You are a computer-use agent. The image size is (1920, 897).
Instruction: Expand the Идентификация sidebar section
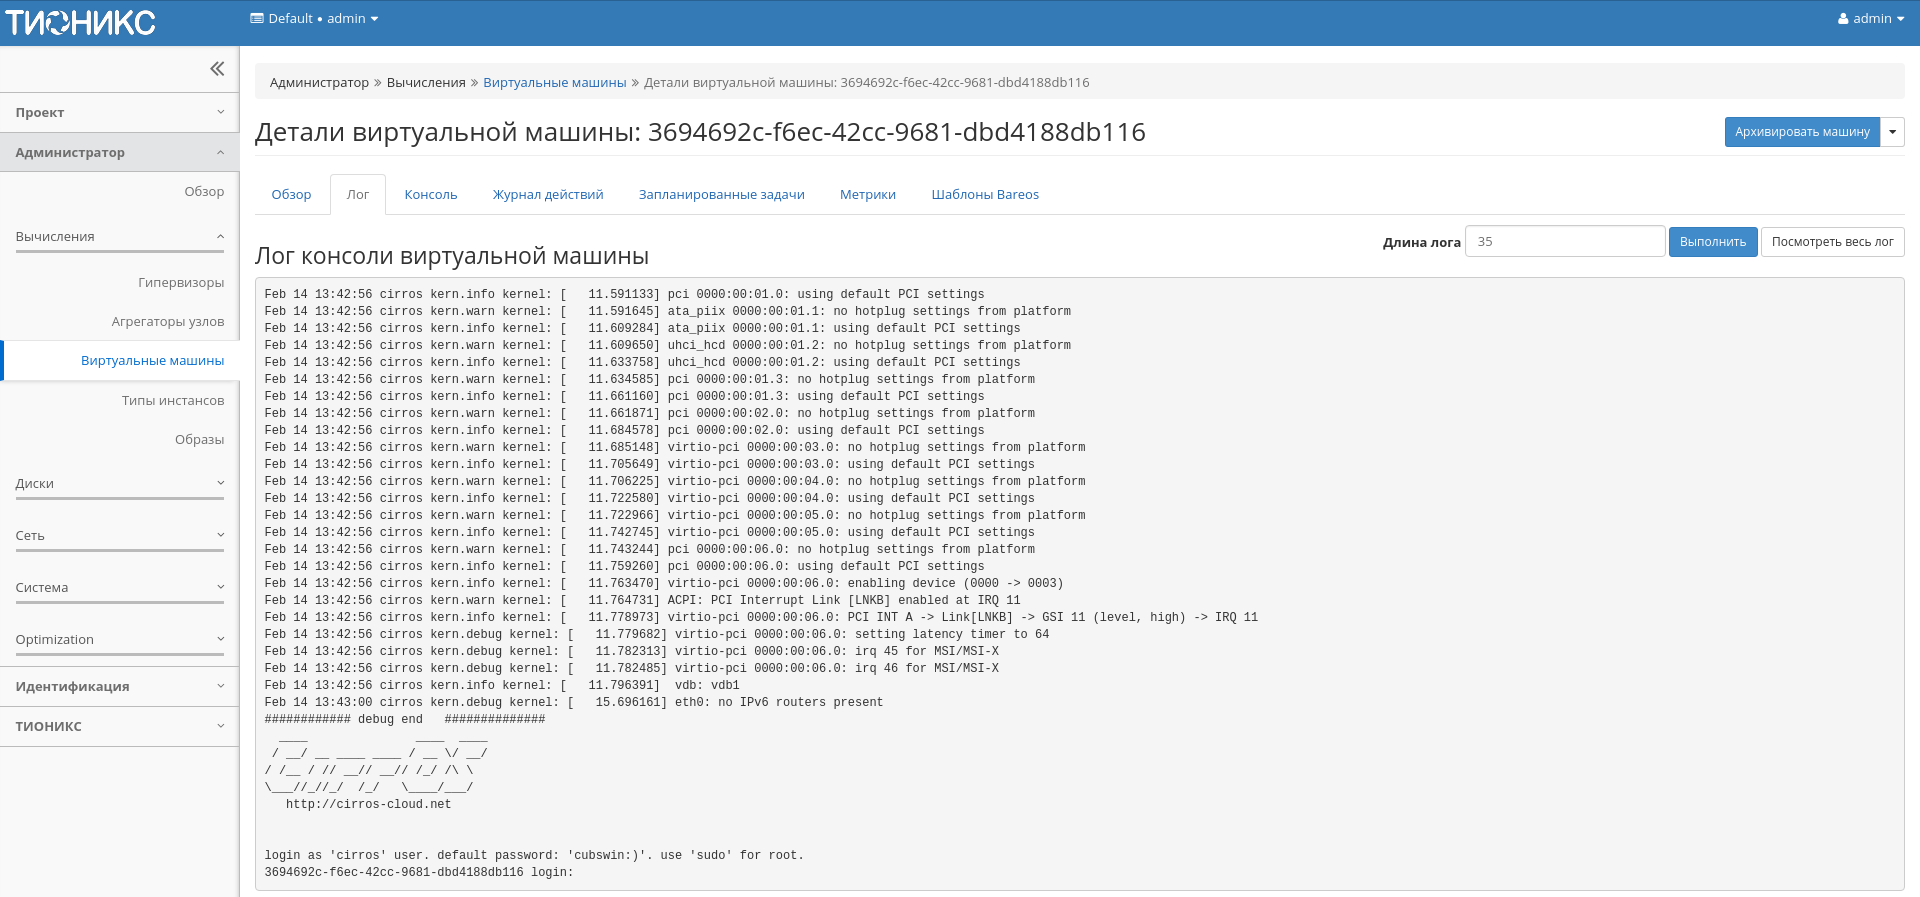tap(119, 687)
